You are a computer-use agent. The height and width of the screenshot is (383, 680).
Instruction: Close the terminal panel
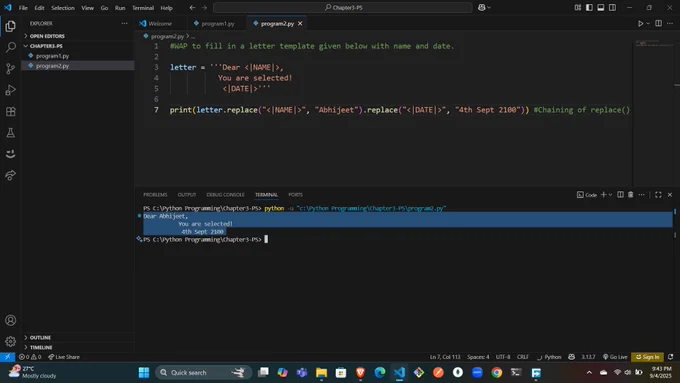670,195
